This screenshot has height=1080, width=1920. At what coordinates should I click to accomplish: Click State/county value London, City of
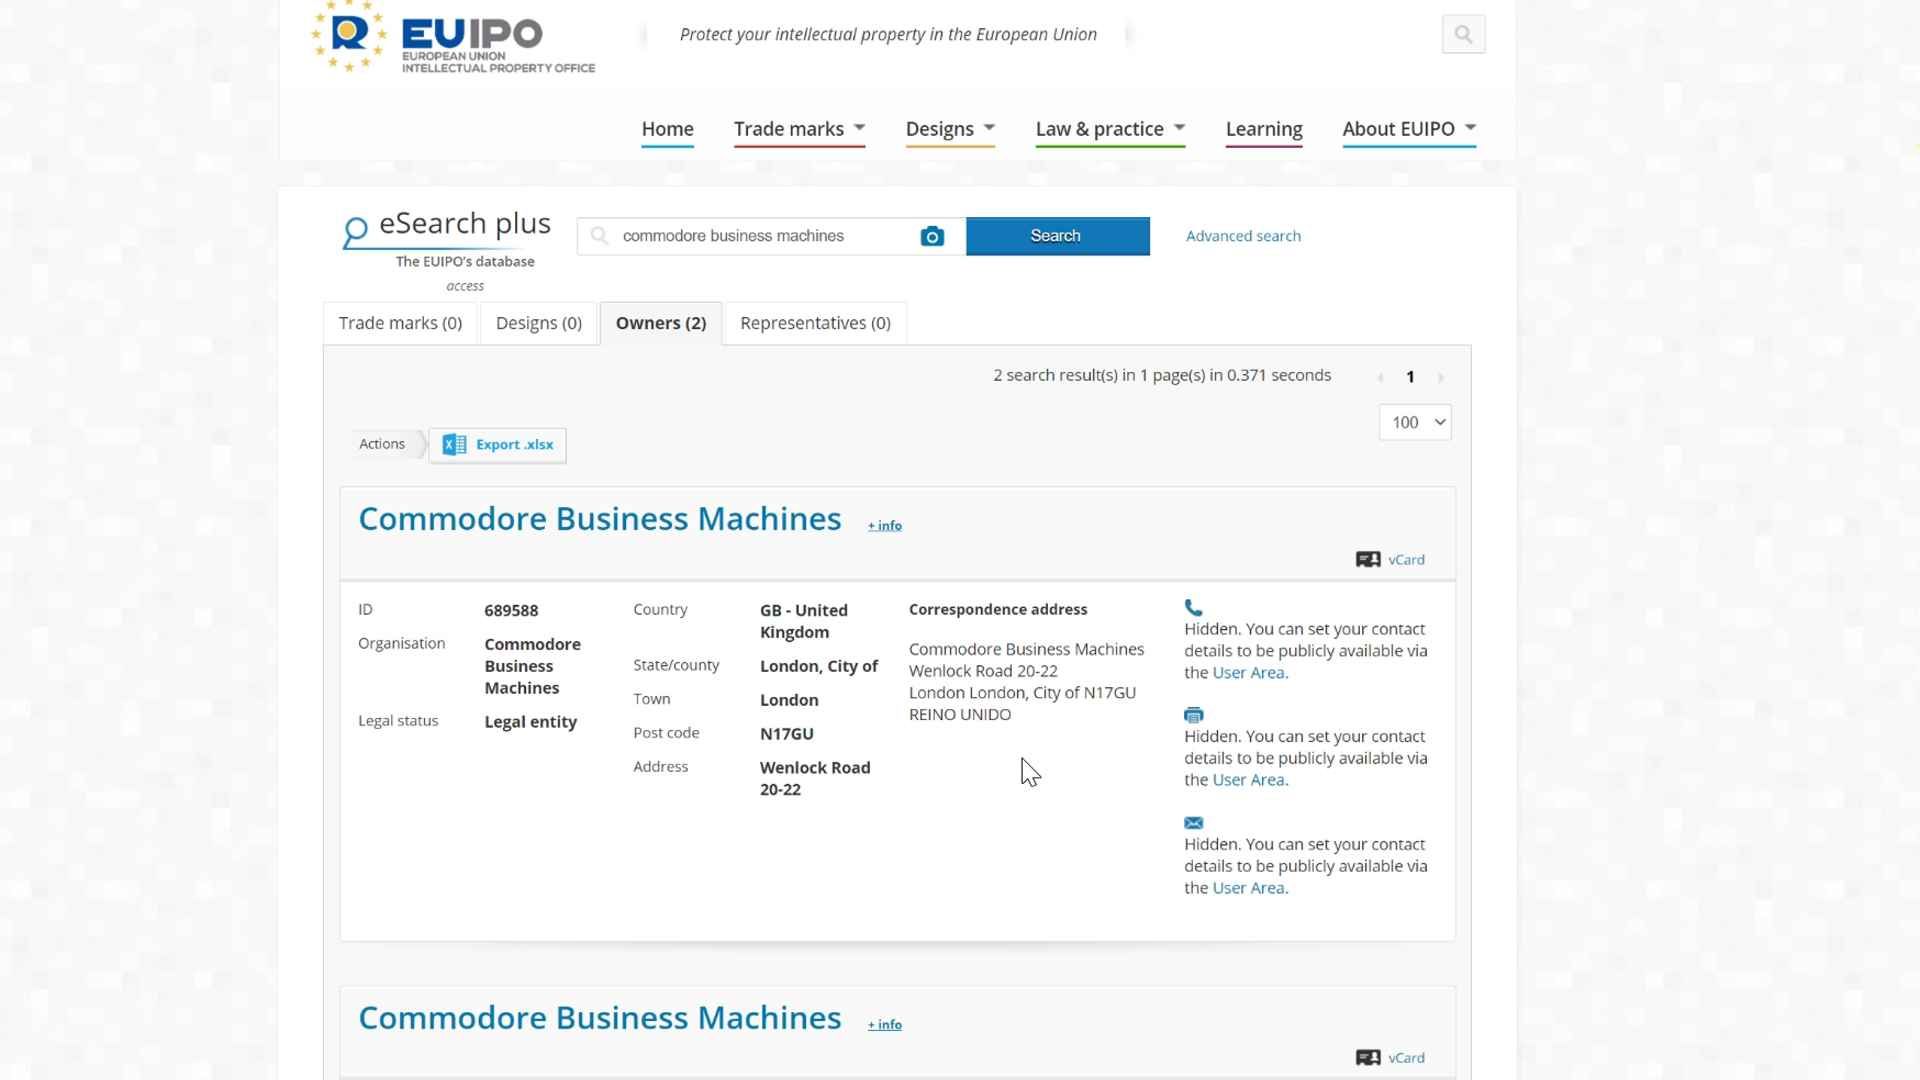[x=819, y=666]
